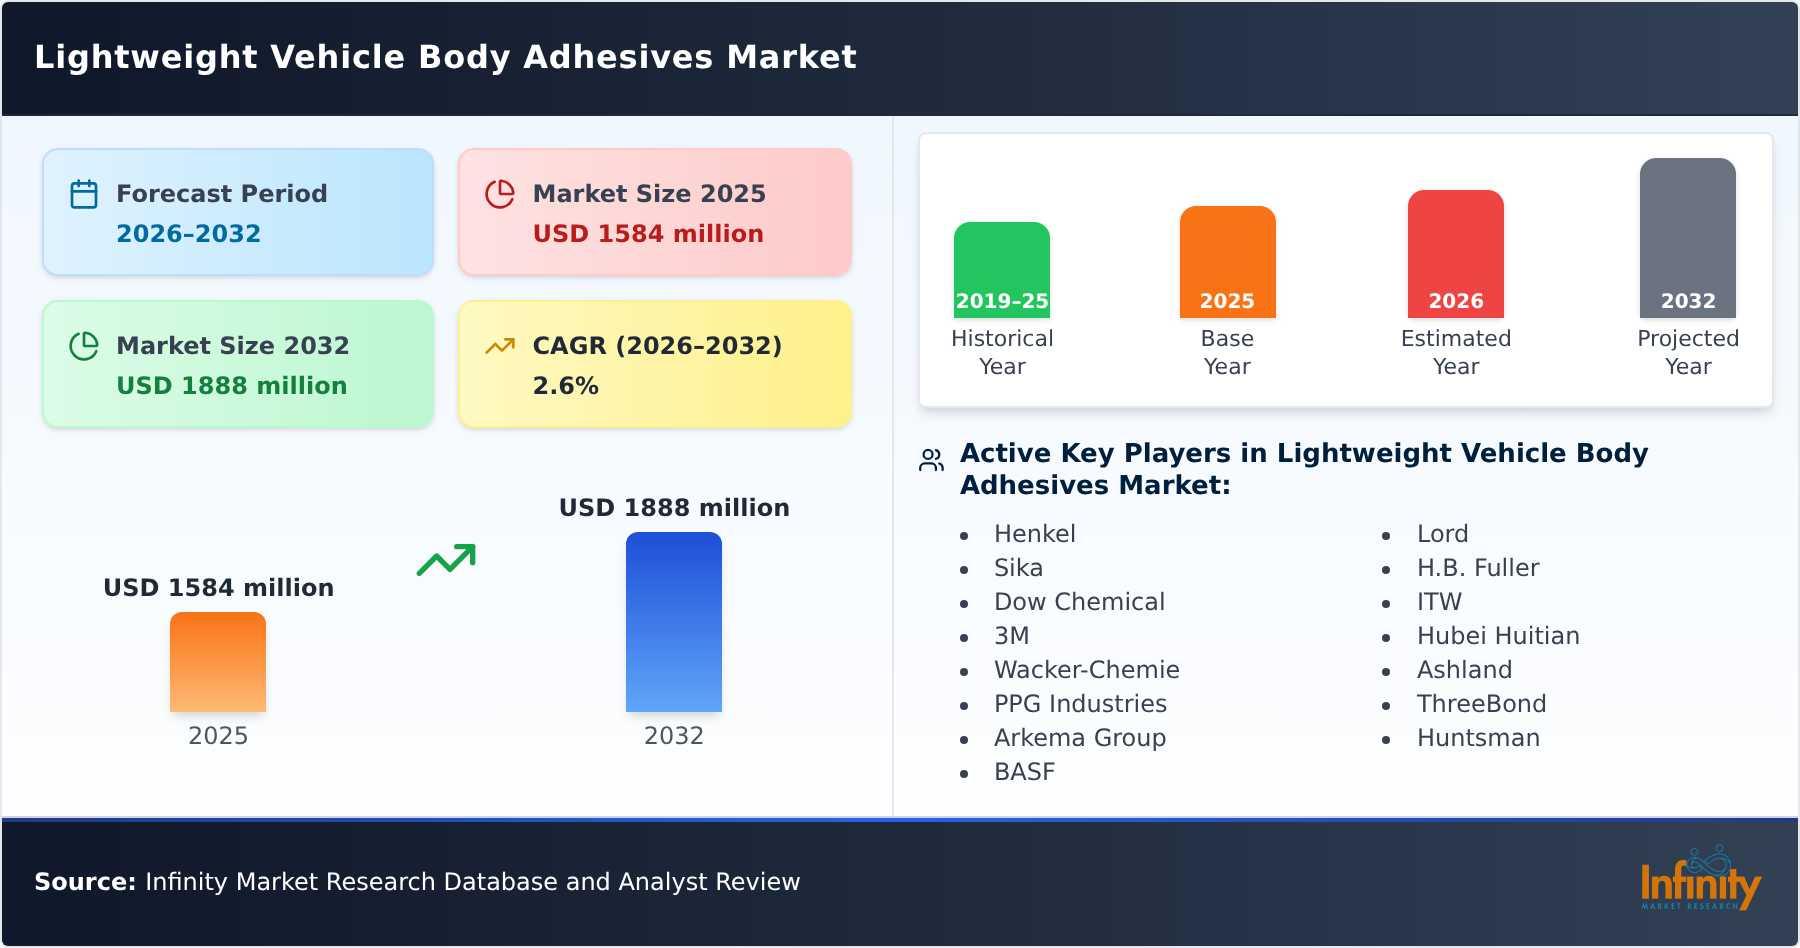1800x948 pixels.
Task: Click the Active Key Players heading
Action: click(1304, 469)
